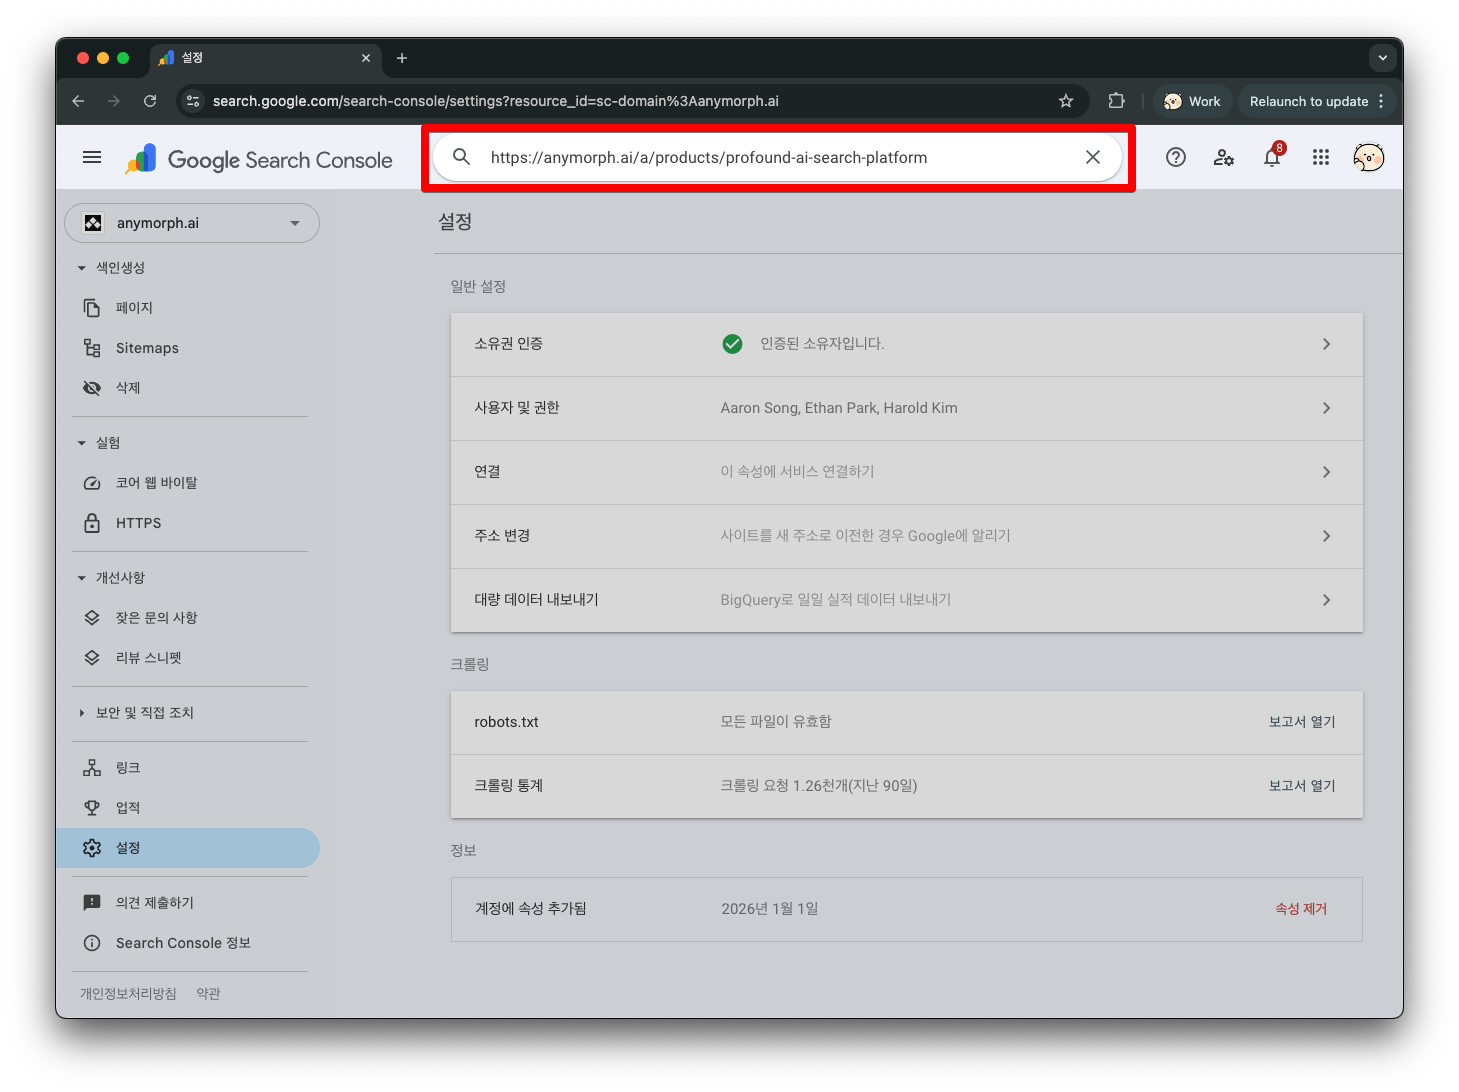Open the Help question mark icon
Image resolution: width=1459 pixels, height=1092 pixels.
click(1175, 157)
